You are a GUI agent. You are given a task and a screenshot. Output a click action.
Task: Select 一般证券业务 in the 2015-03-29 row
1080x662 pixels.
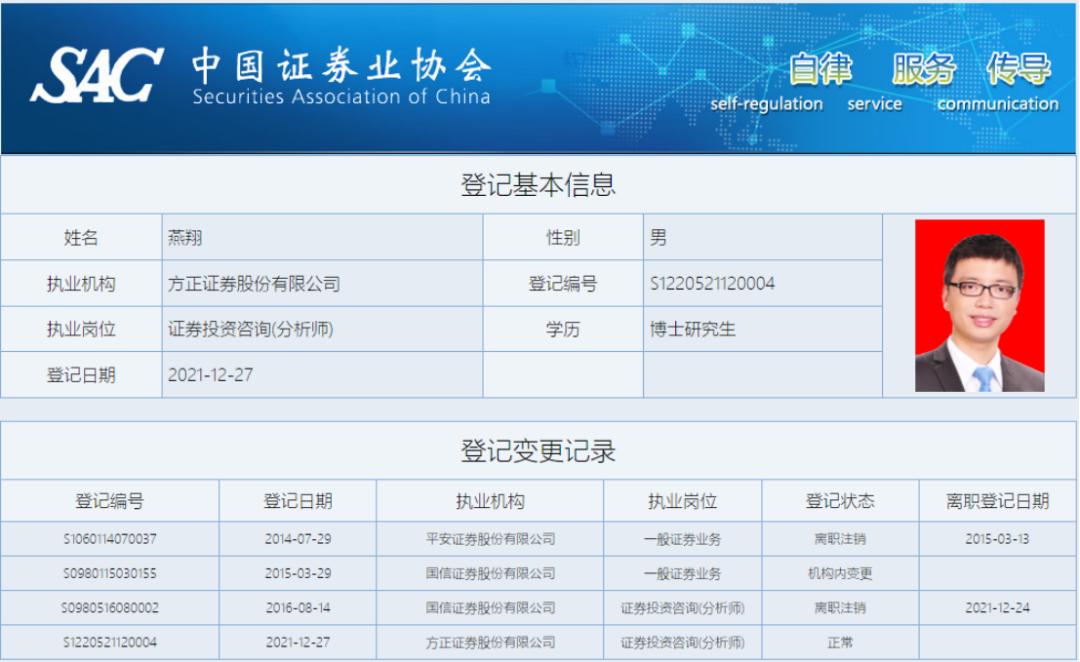point(683,573)
